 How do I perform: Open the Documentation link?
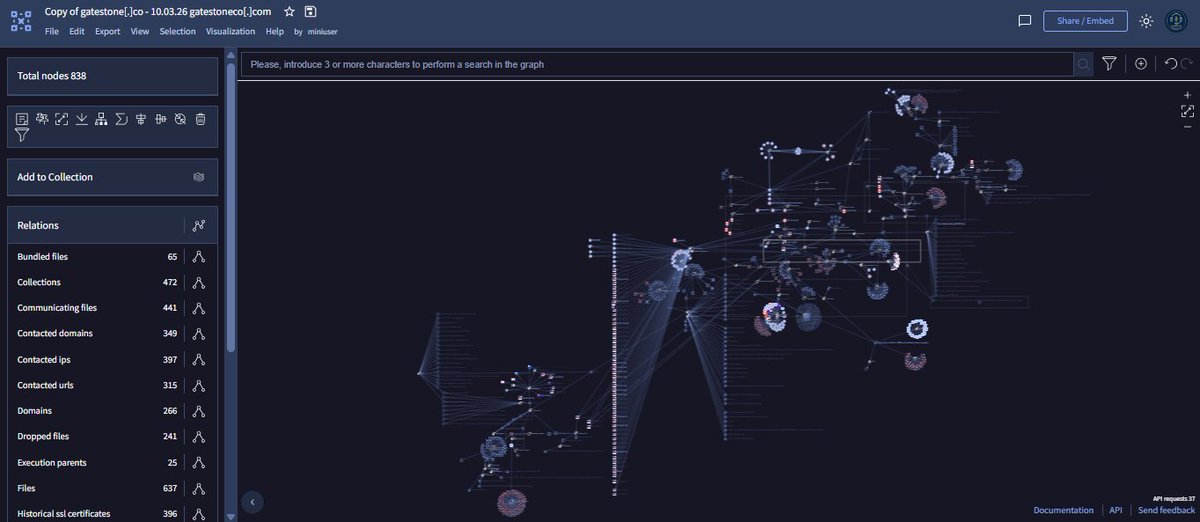pyautogui.click(x=1064, y=510)
